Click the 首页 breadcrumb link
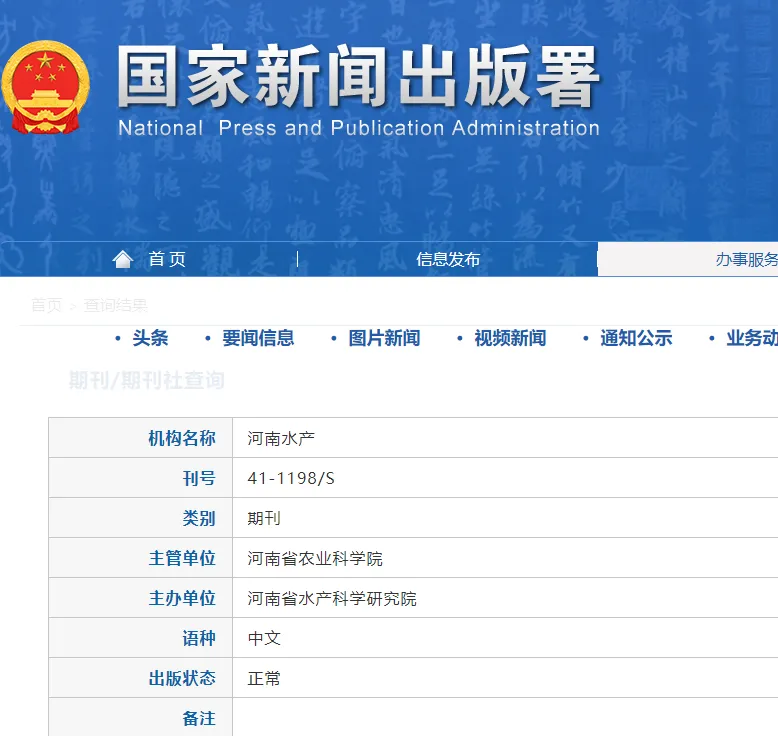 coord(47,305)
